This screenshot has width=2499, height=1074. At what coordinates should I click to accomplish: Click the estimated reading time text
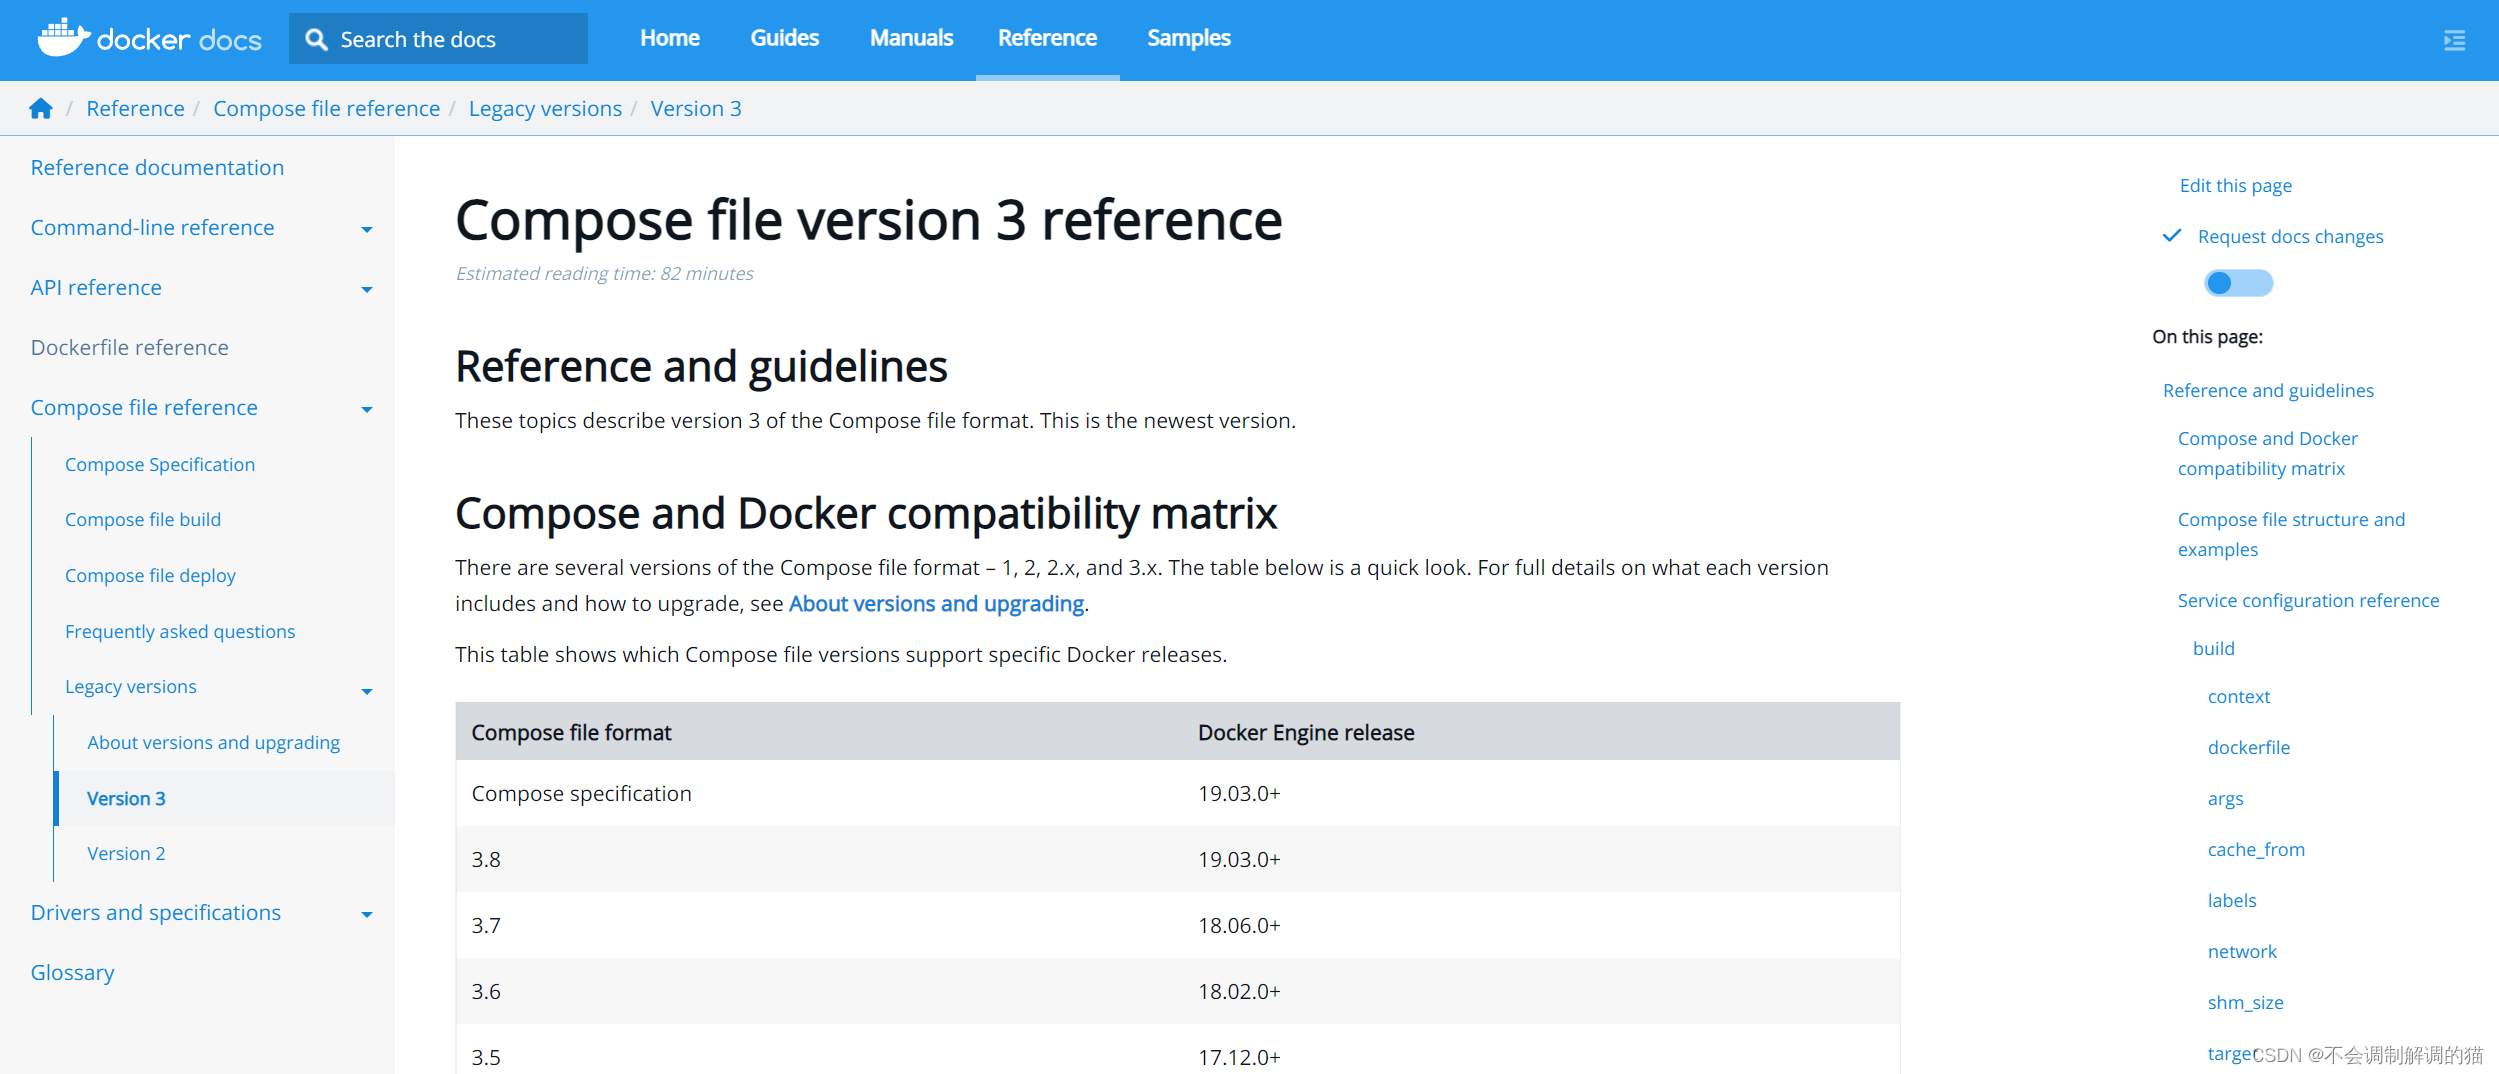tap(604, 273)
